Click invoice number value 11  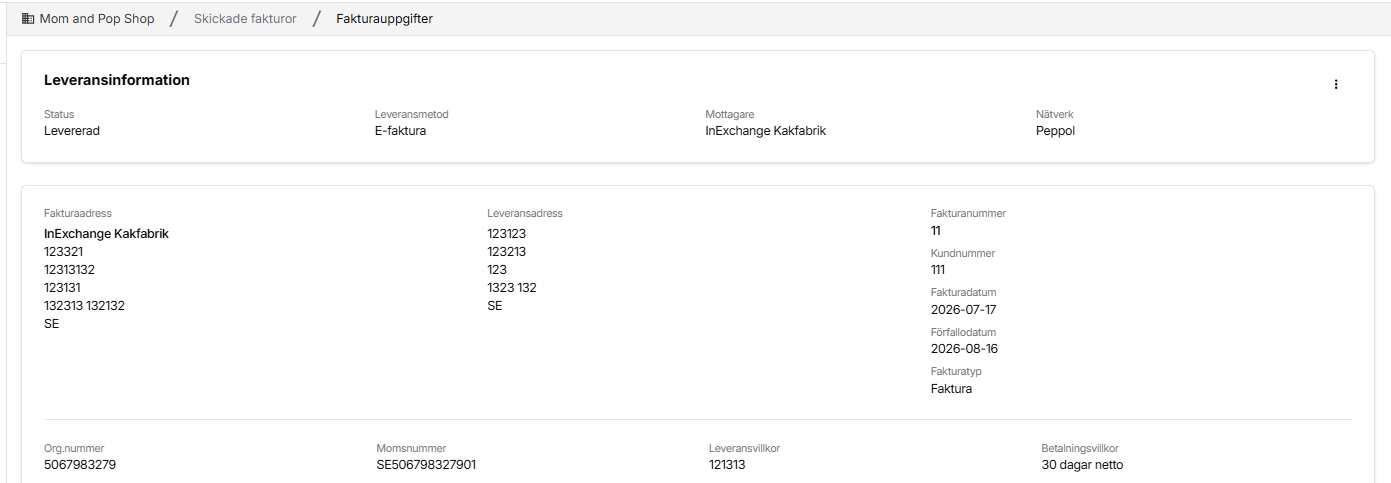point(936,230)
